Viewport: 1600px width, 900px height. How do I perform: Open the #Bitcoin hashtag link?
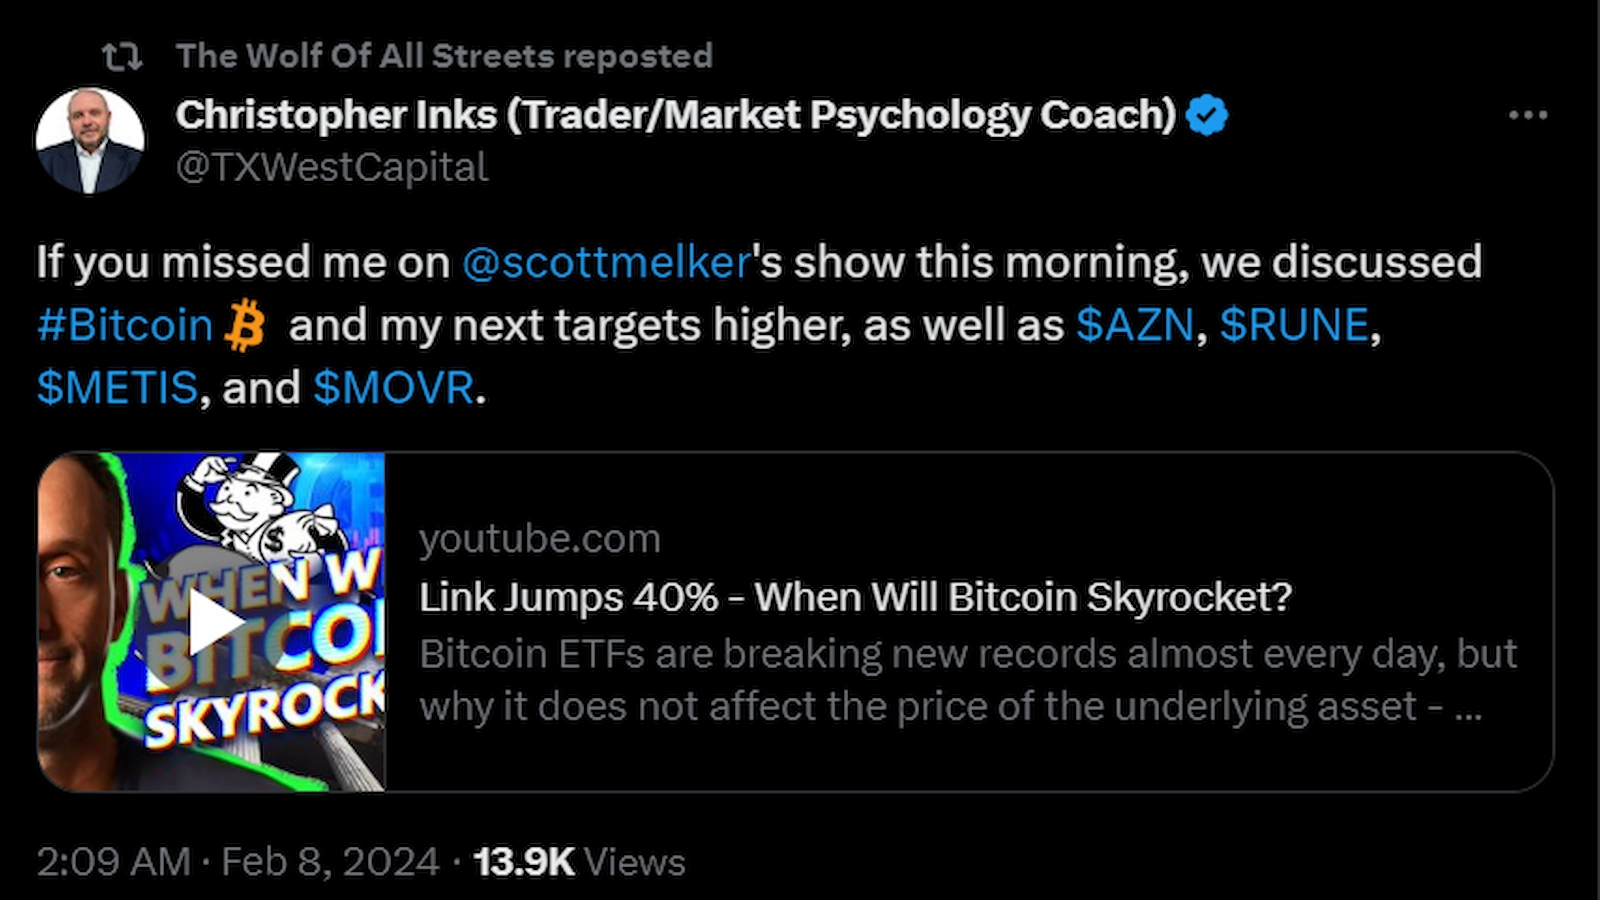123,324
